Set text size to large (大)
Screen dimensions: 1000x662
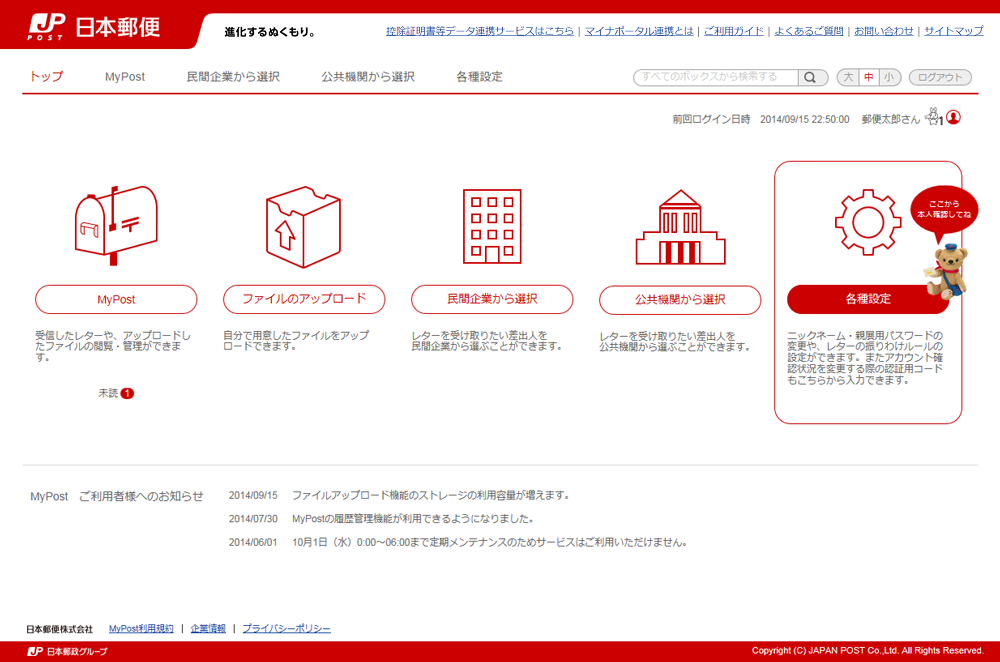[848, 77]
